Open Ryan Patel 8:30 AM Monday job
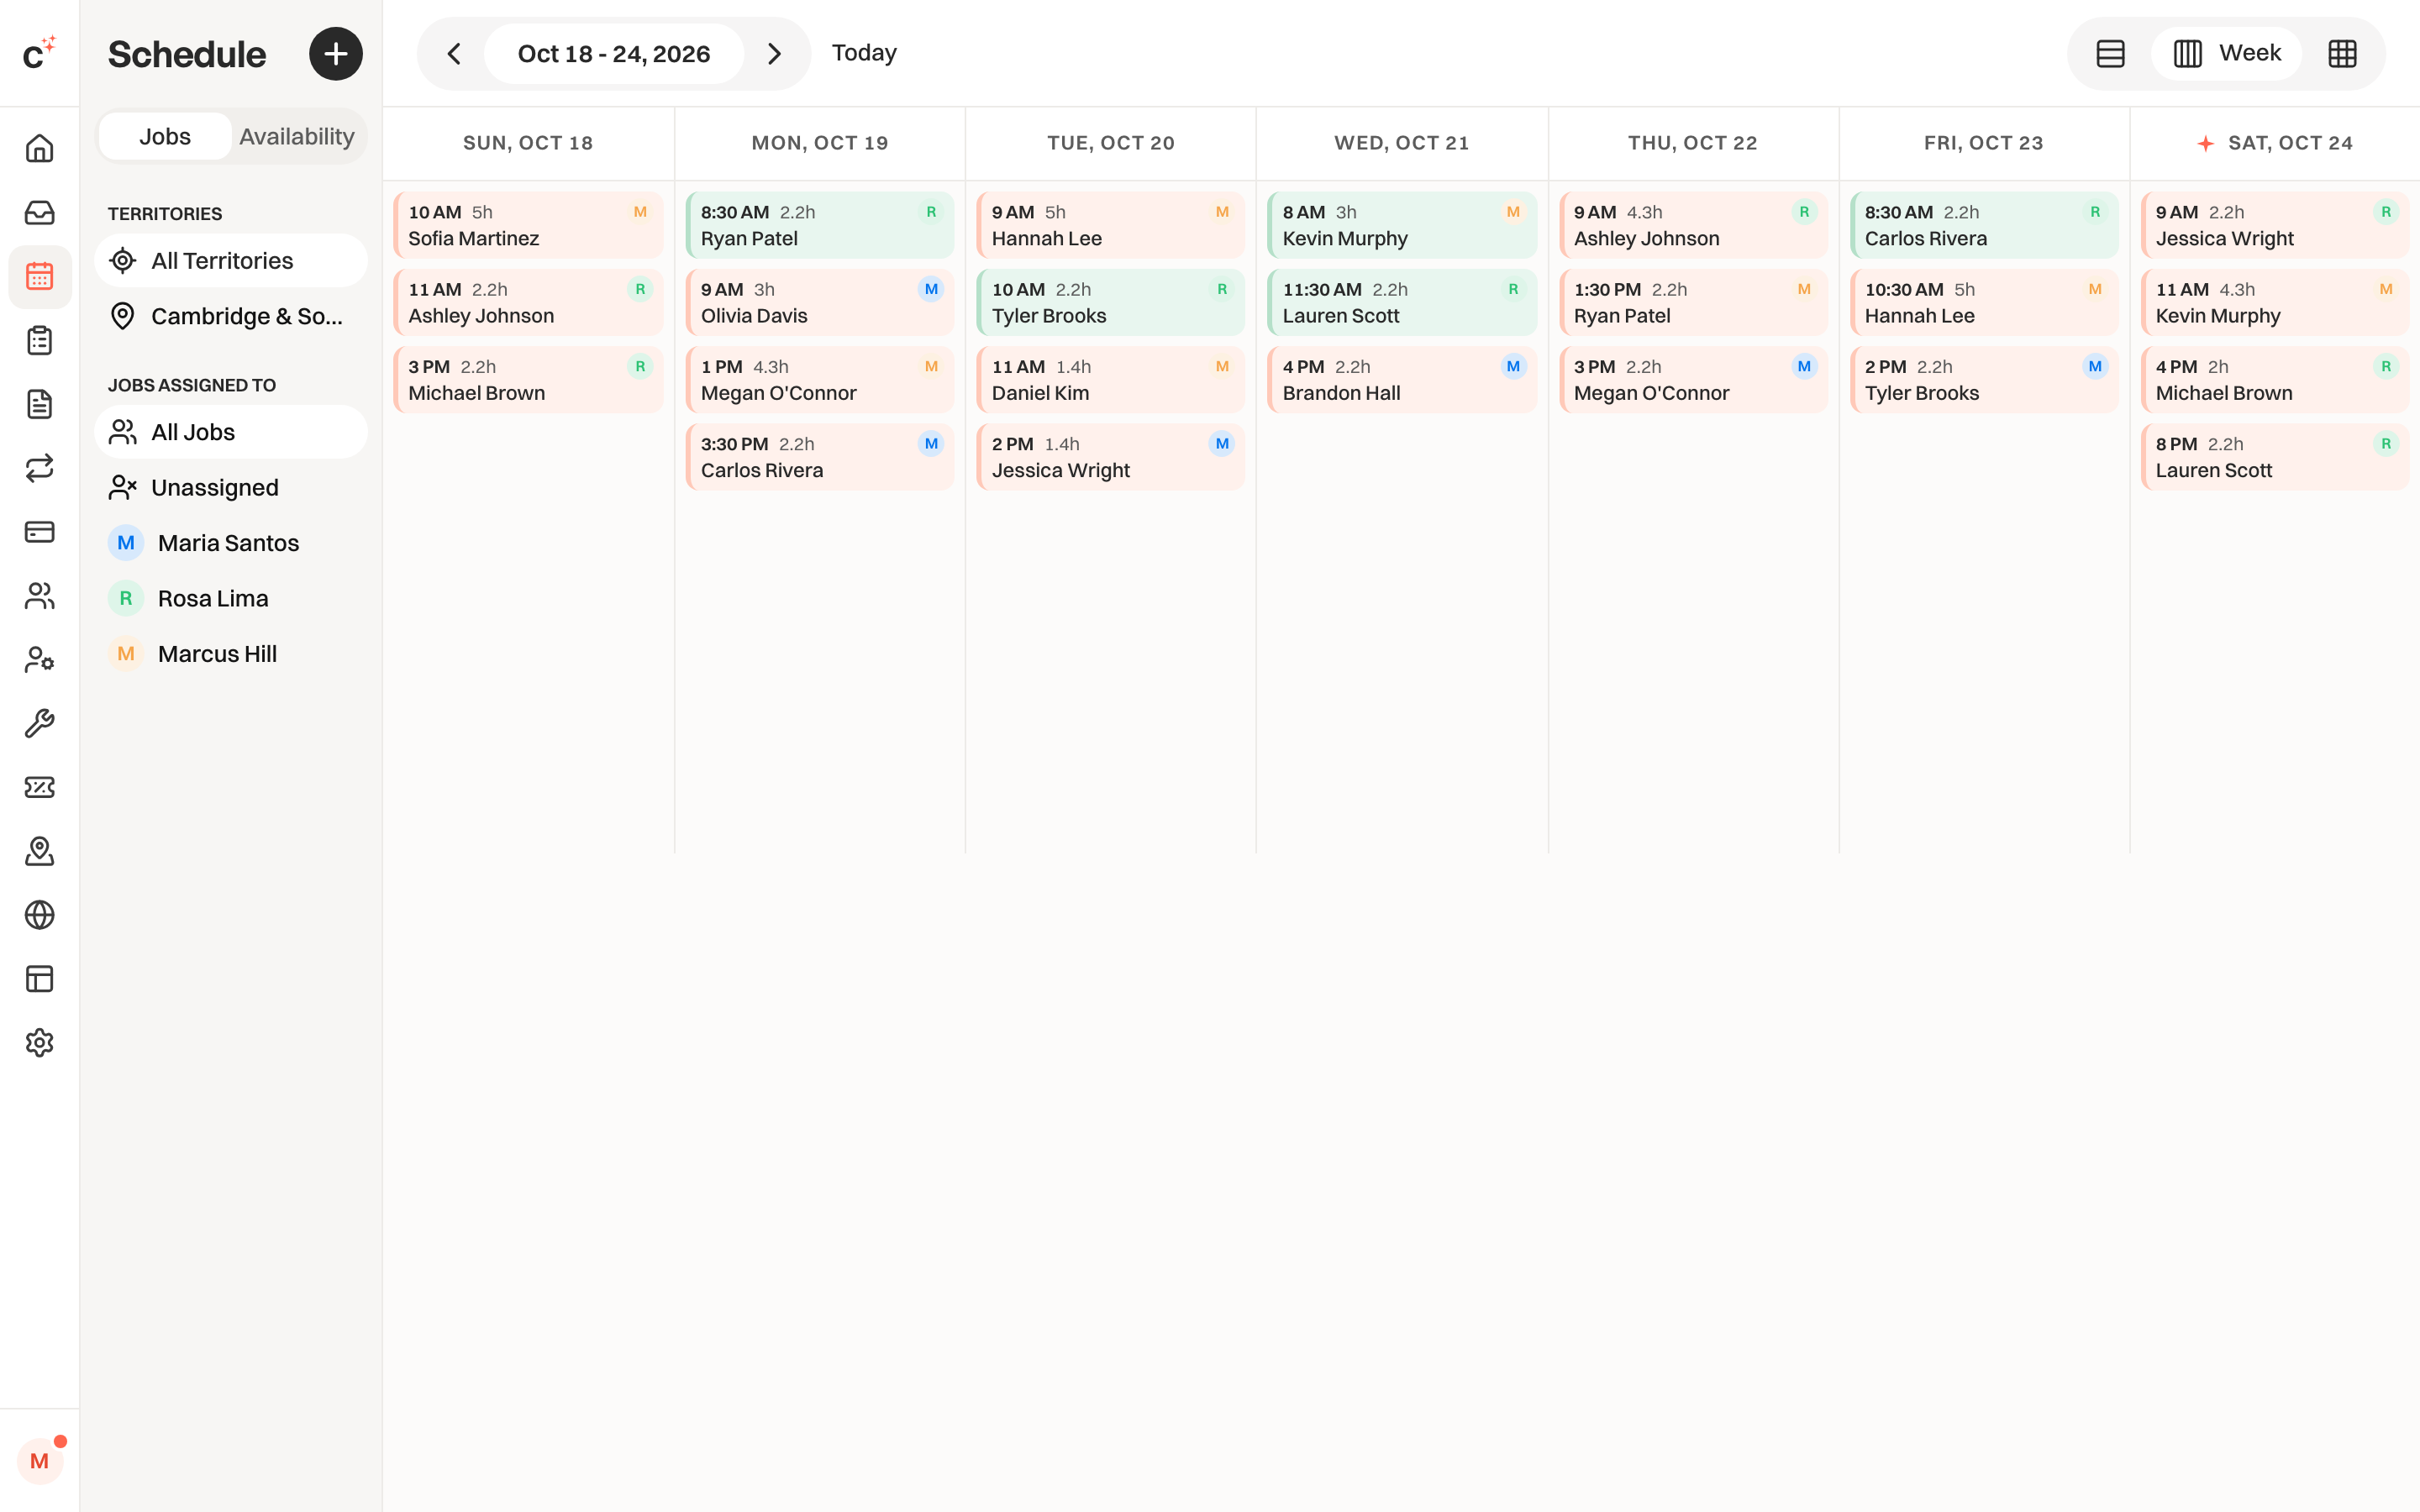This screenshot has height=1512, width=2420. pos(820,226)
